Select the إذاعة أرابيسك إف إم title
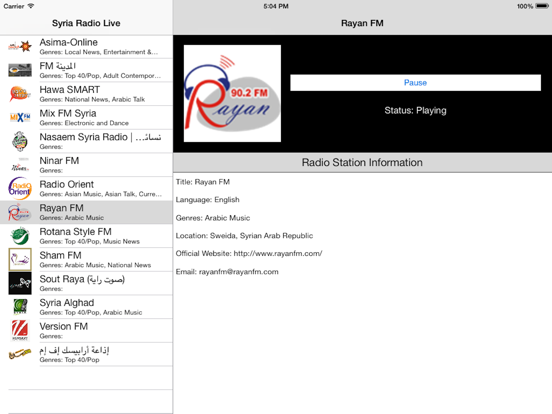 [x=74, y=350]
